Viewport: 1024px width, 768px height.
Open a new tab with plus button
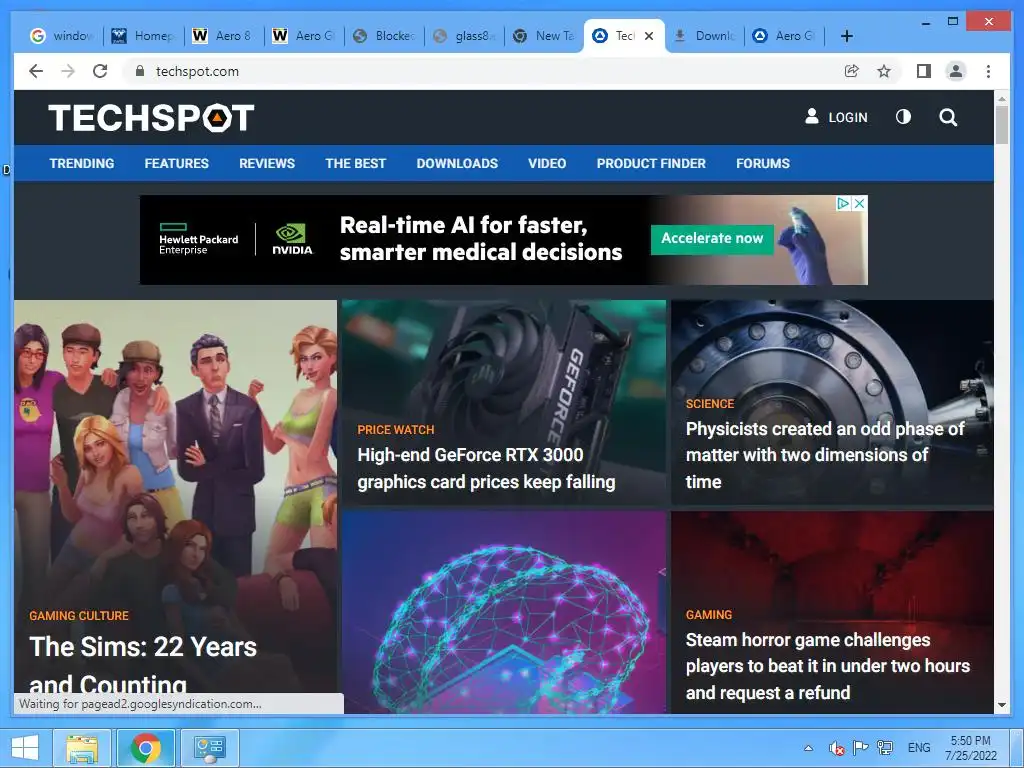tap(846, 36)
